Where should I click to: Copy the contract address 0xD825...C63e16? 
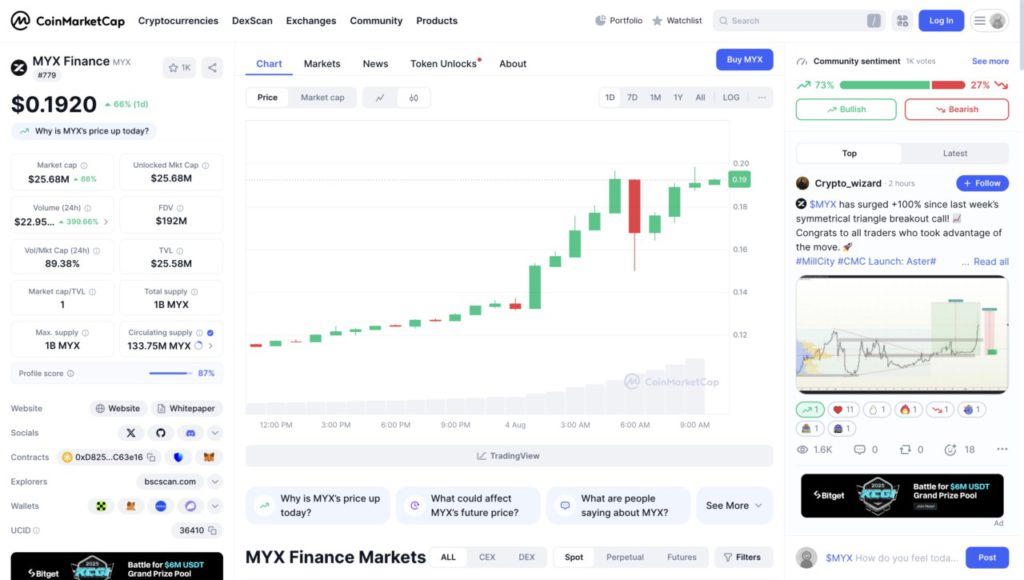point(152,457)
